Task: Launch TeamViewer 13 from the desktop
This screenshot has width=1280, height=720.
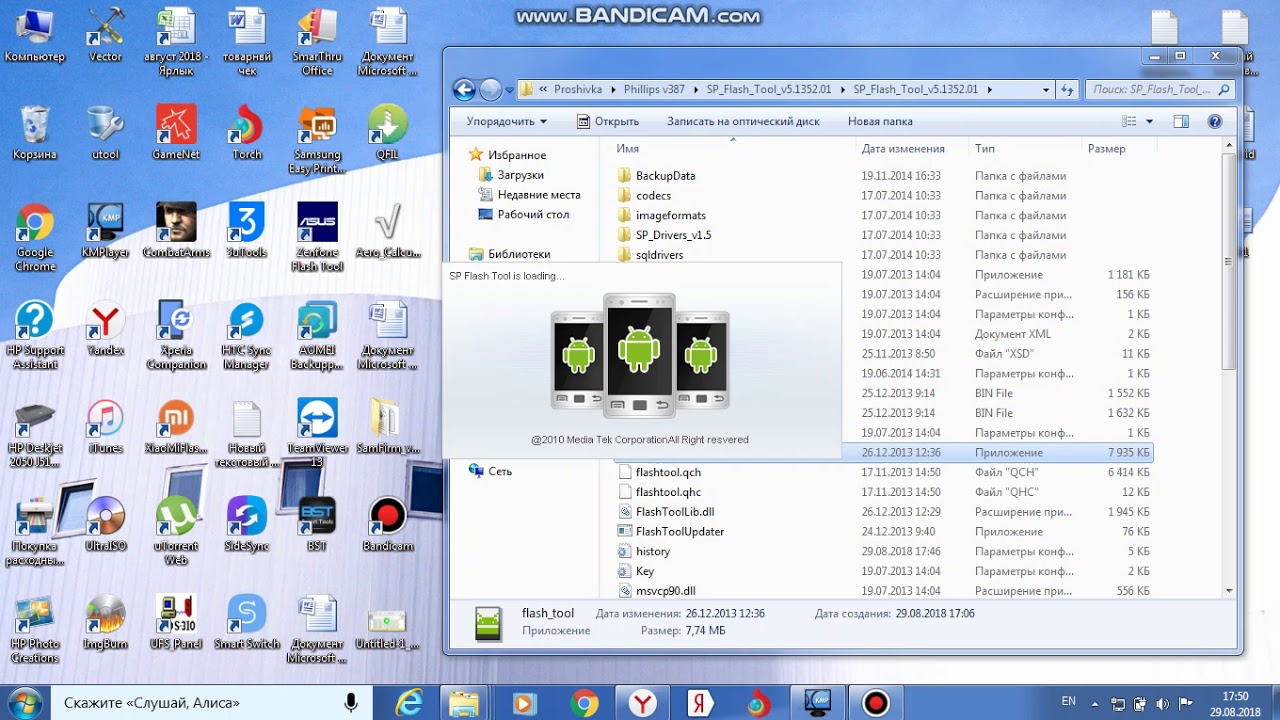Action: tap(318, 434)
